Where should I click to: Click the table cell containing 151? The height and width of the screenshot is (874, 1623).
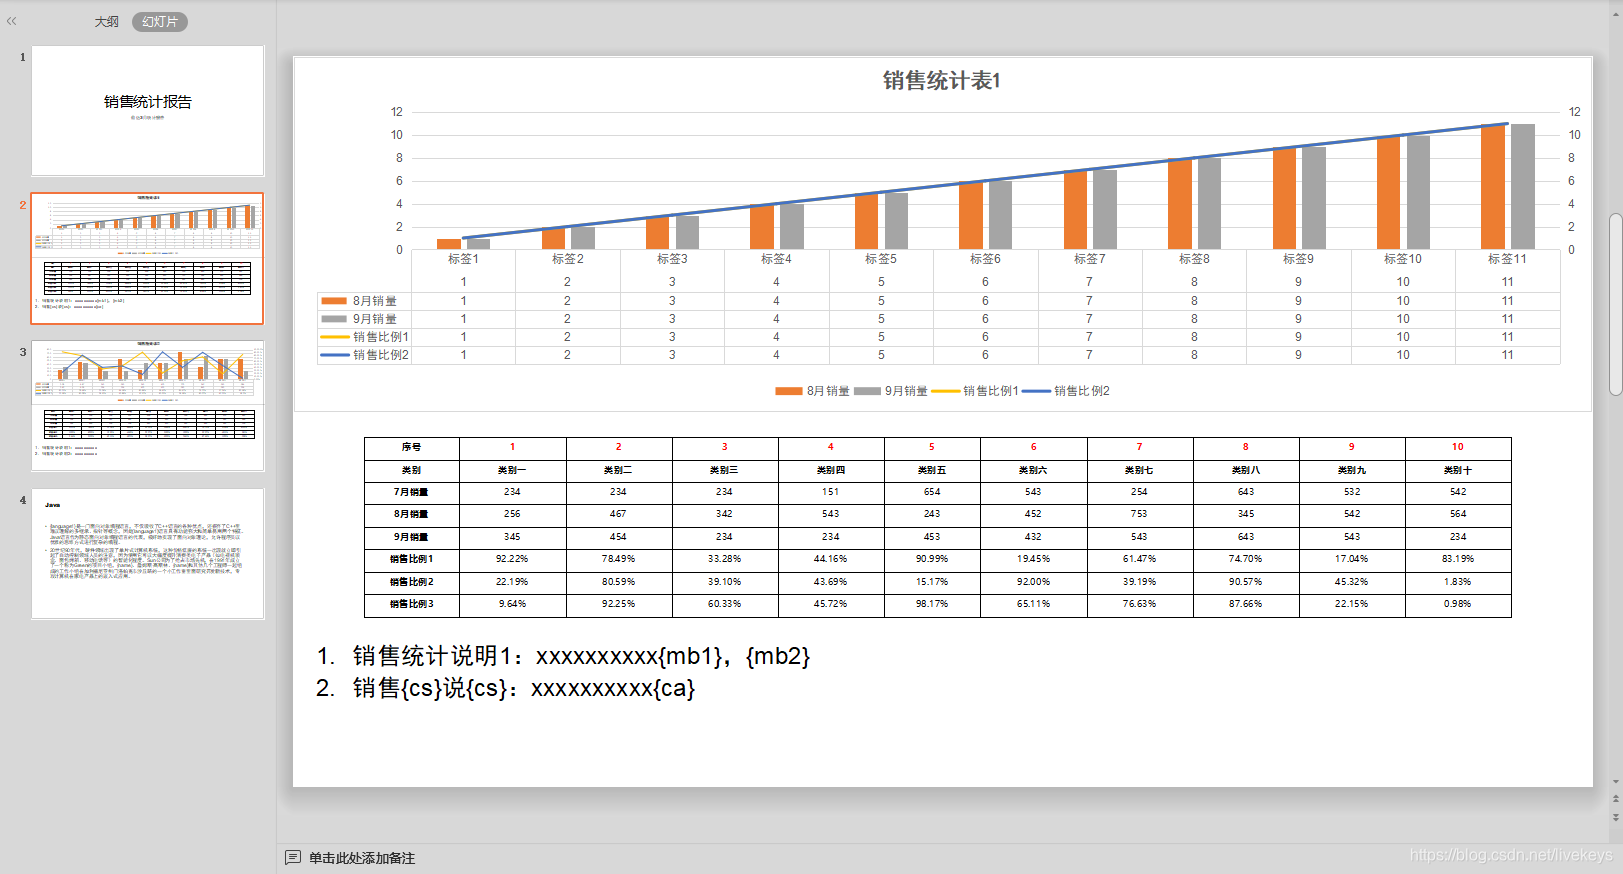830,492
